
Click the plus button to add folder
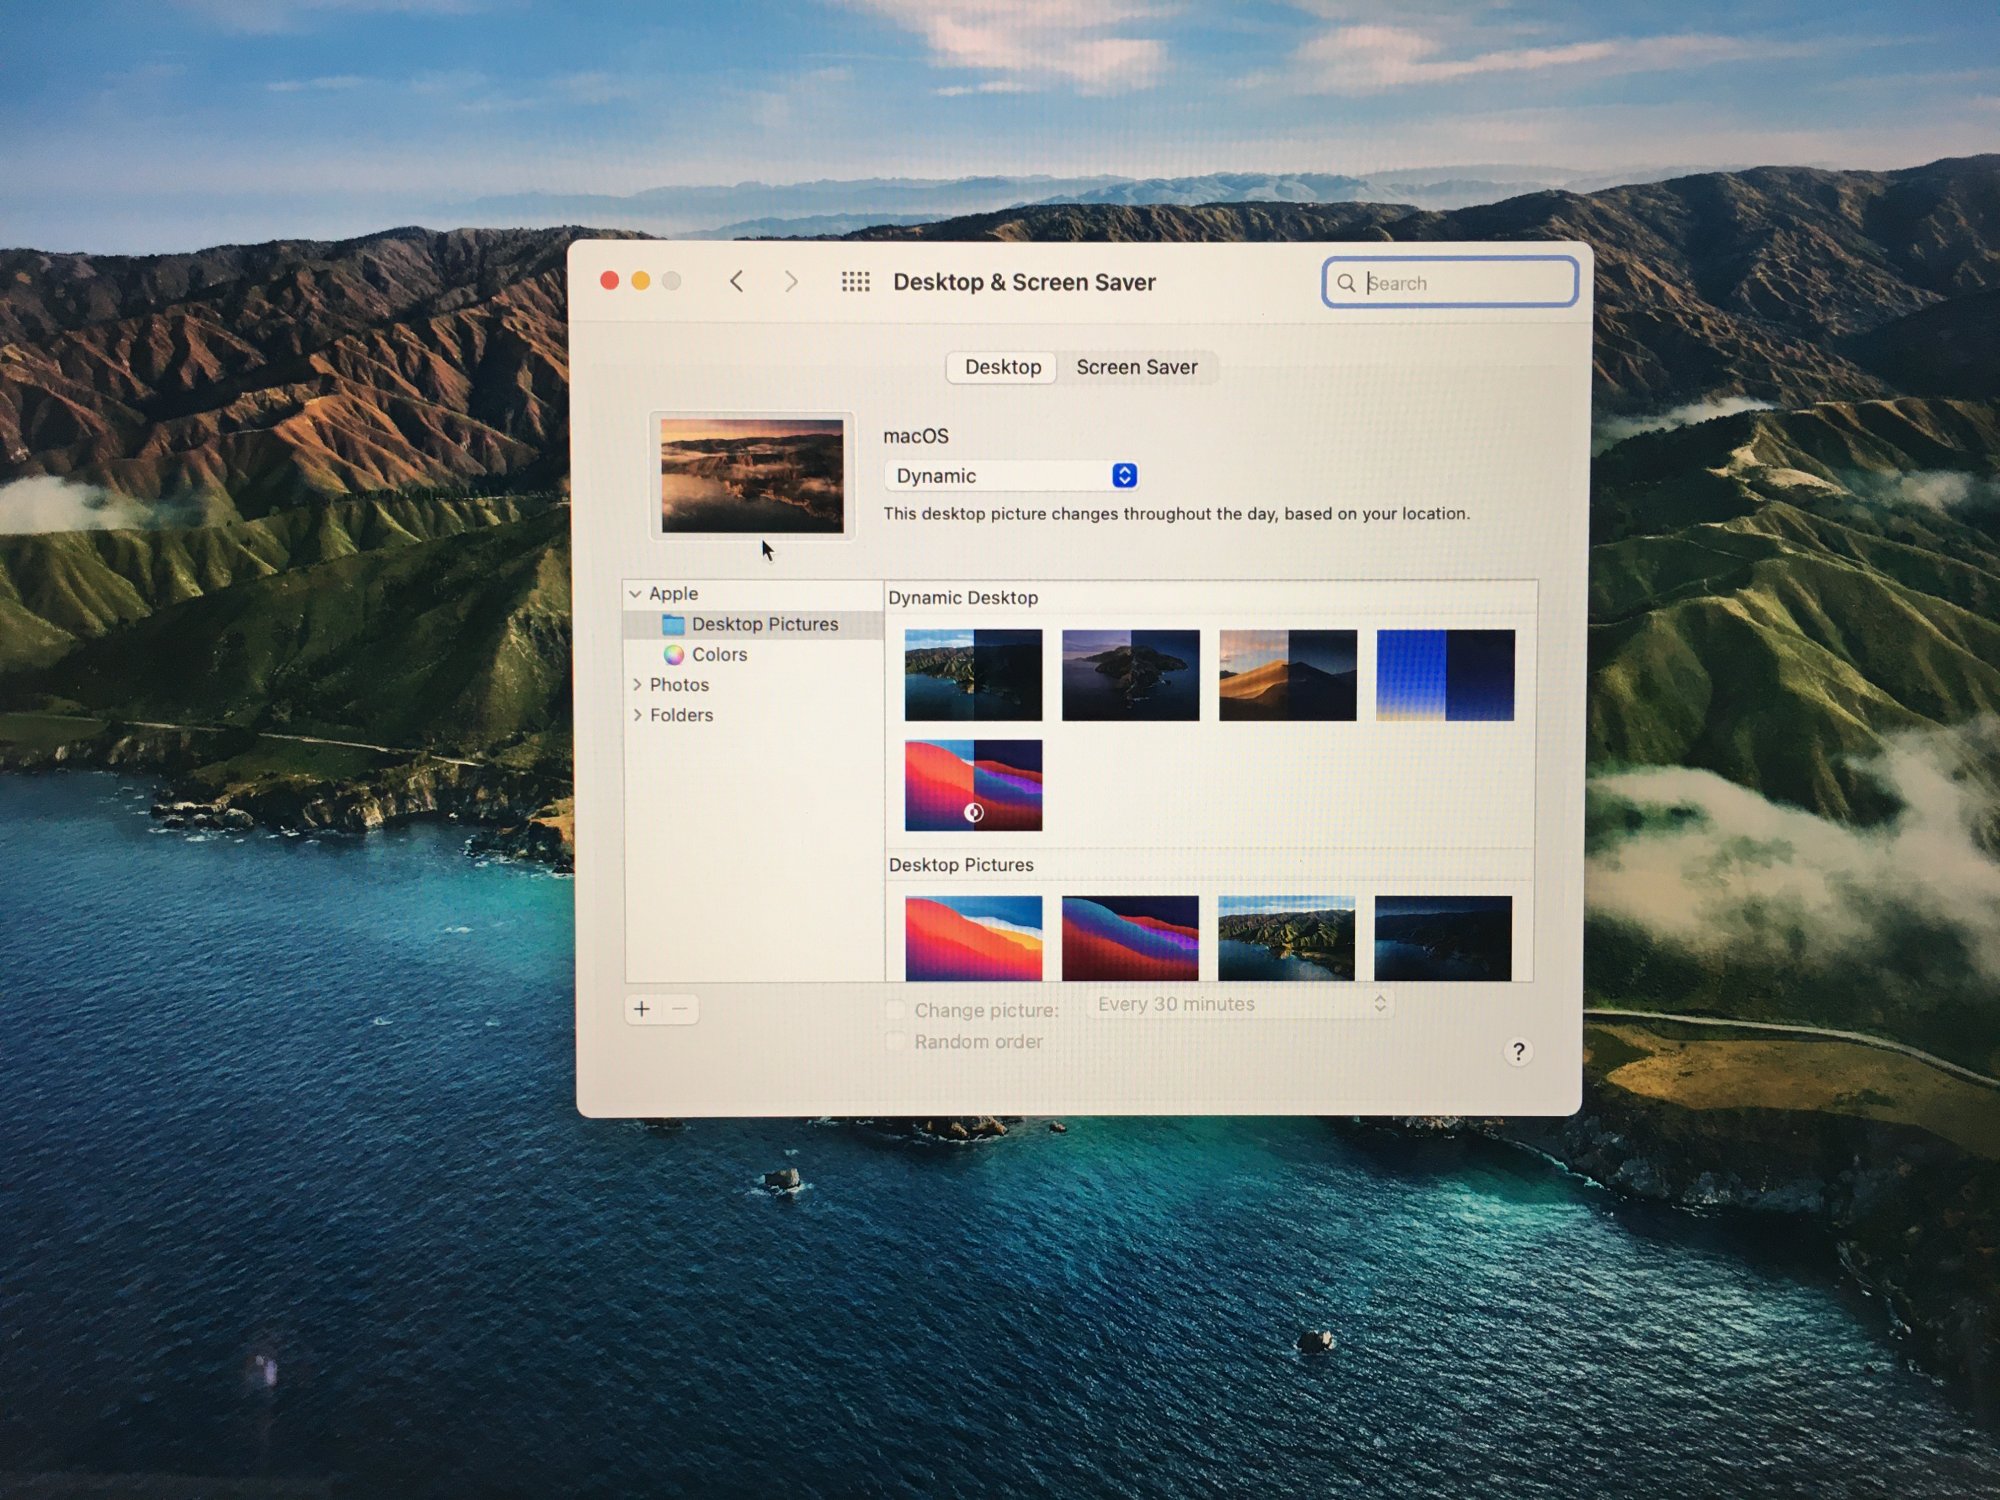(x=642, y=1009)
